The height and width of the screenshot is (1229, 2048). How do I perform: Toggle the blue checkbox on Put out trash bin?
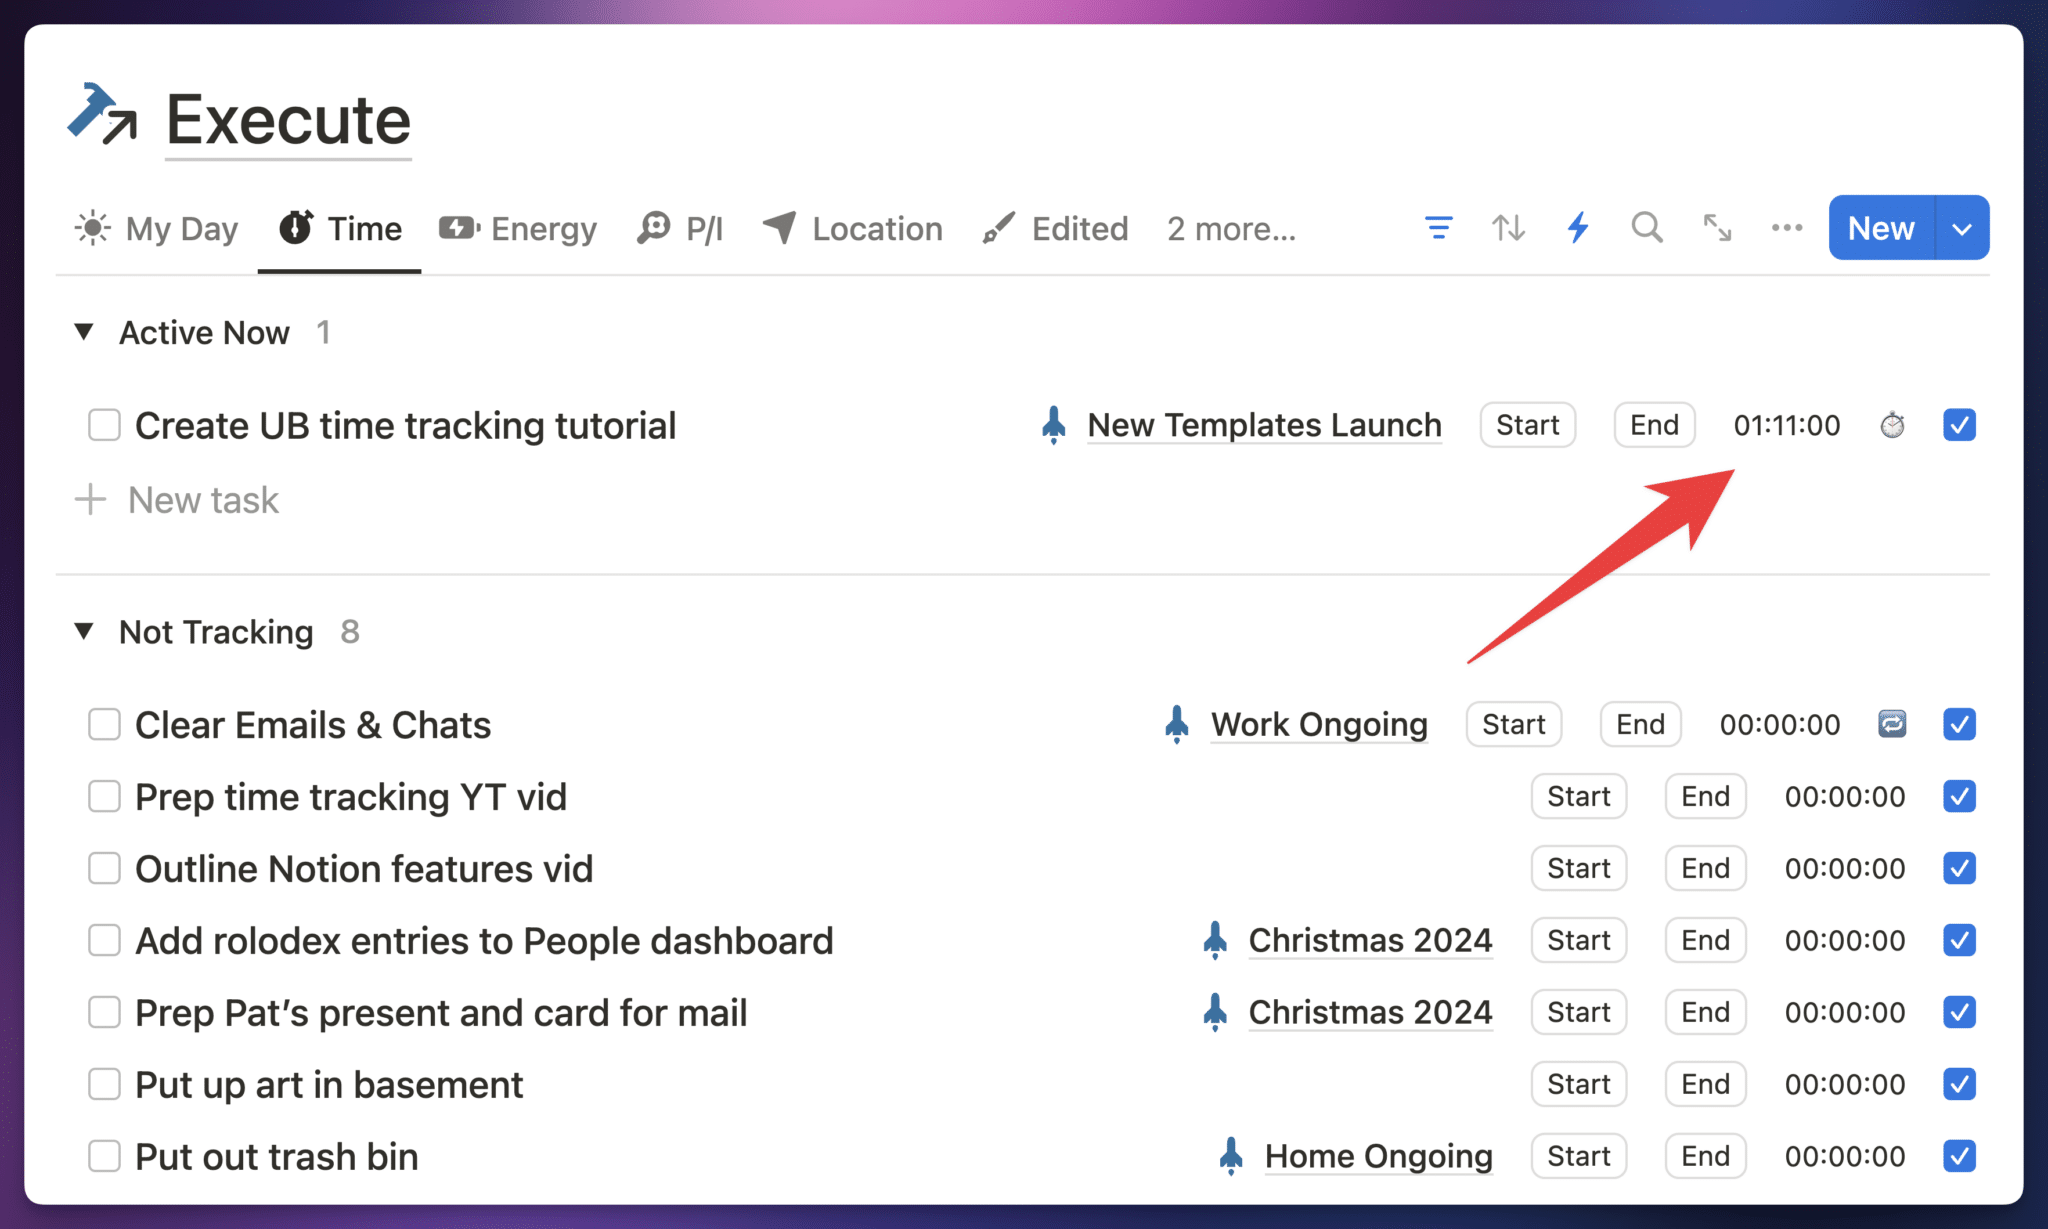1958,1155
